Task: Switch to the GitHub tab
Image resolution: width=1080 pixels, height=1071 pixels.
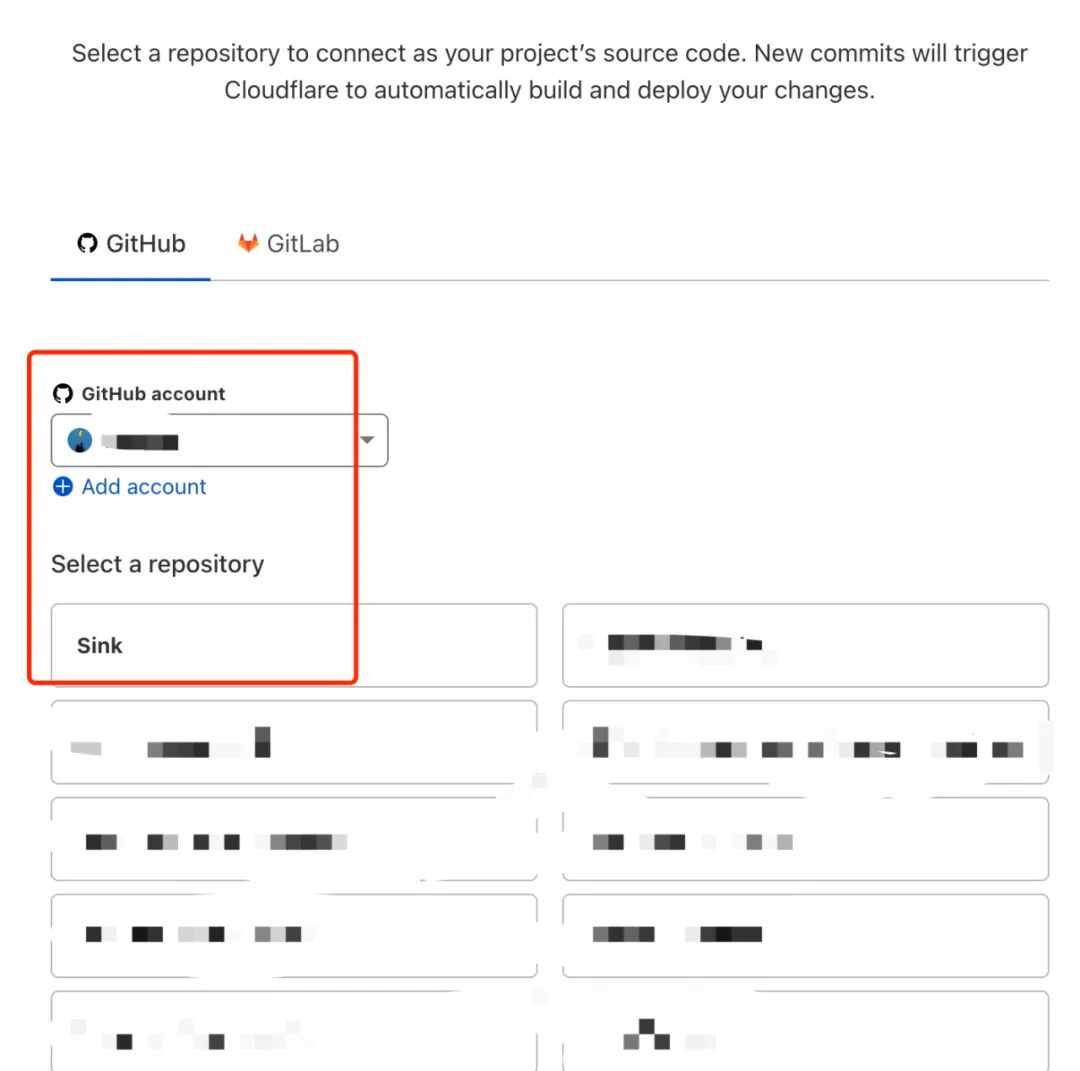Action: [131, 244]
